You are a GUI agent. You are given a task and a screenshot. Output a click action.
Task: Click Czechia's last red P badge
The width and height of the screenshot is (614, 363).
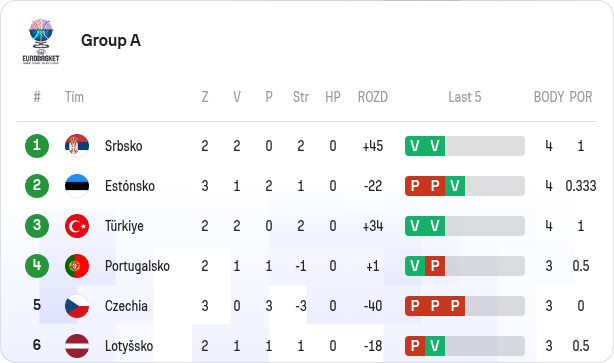(x=455, y=306)
